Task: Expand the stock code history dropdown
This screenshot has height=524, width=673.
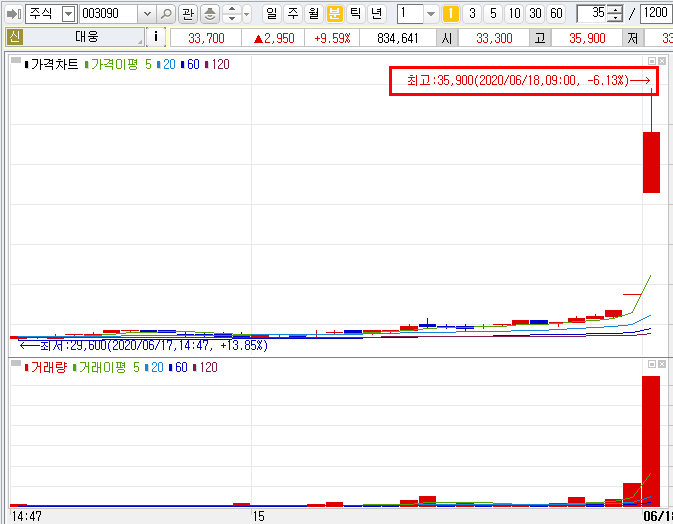Action: pos(147,14)
